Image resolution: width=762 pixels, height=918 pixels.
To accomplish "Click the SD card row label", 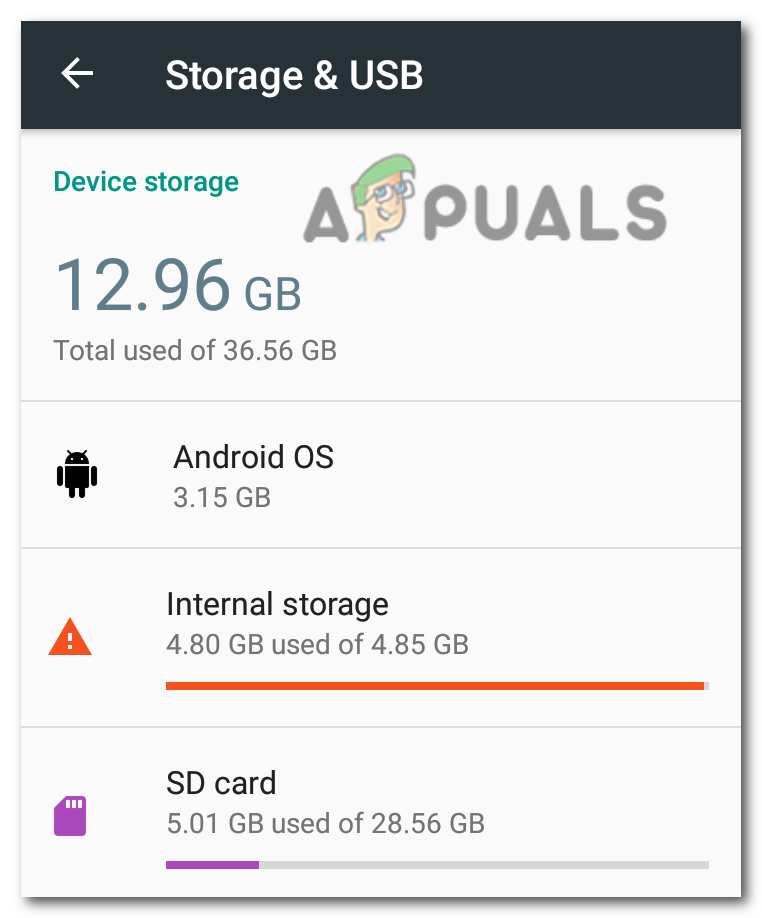I will coord(221,783).
